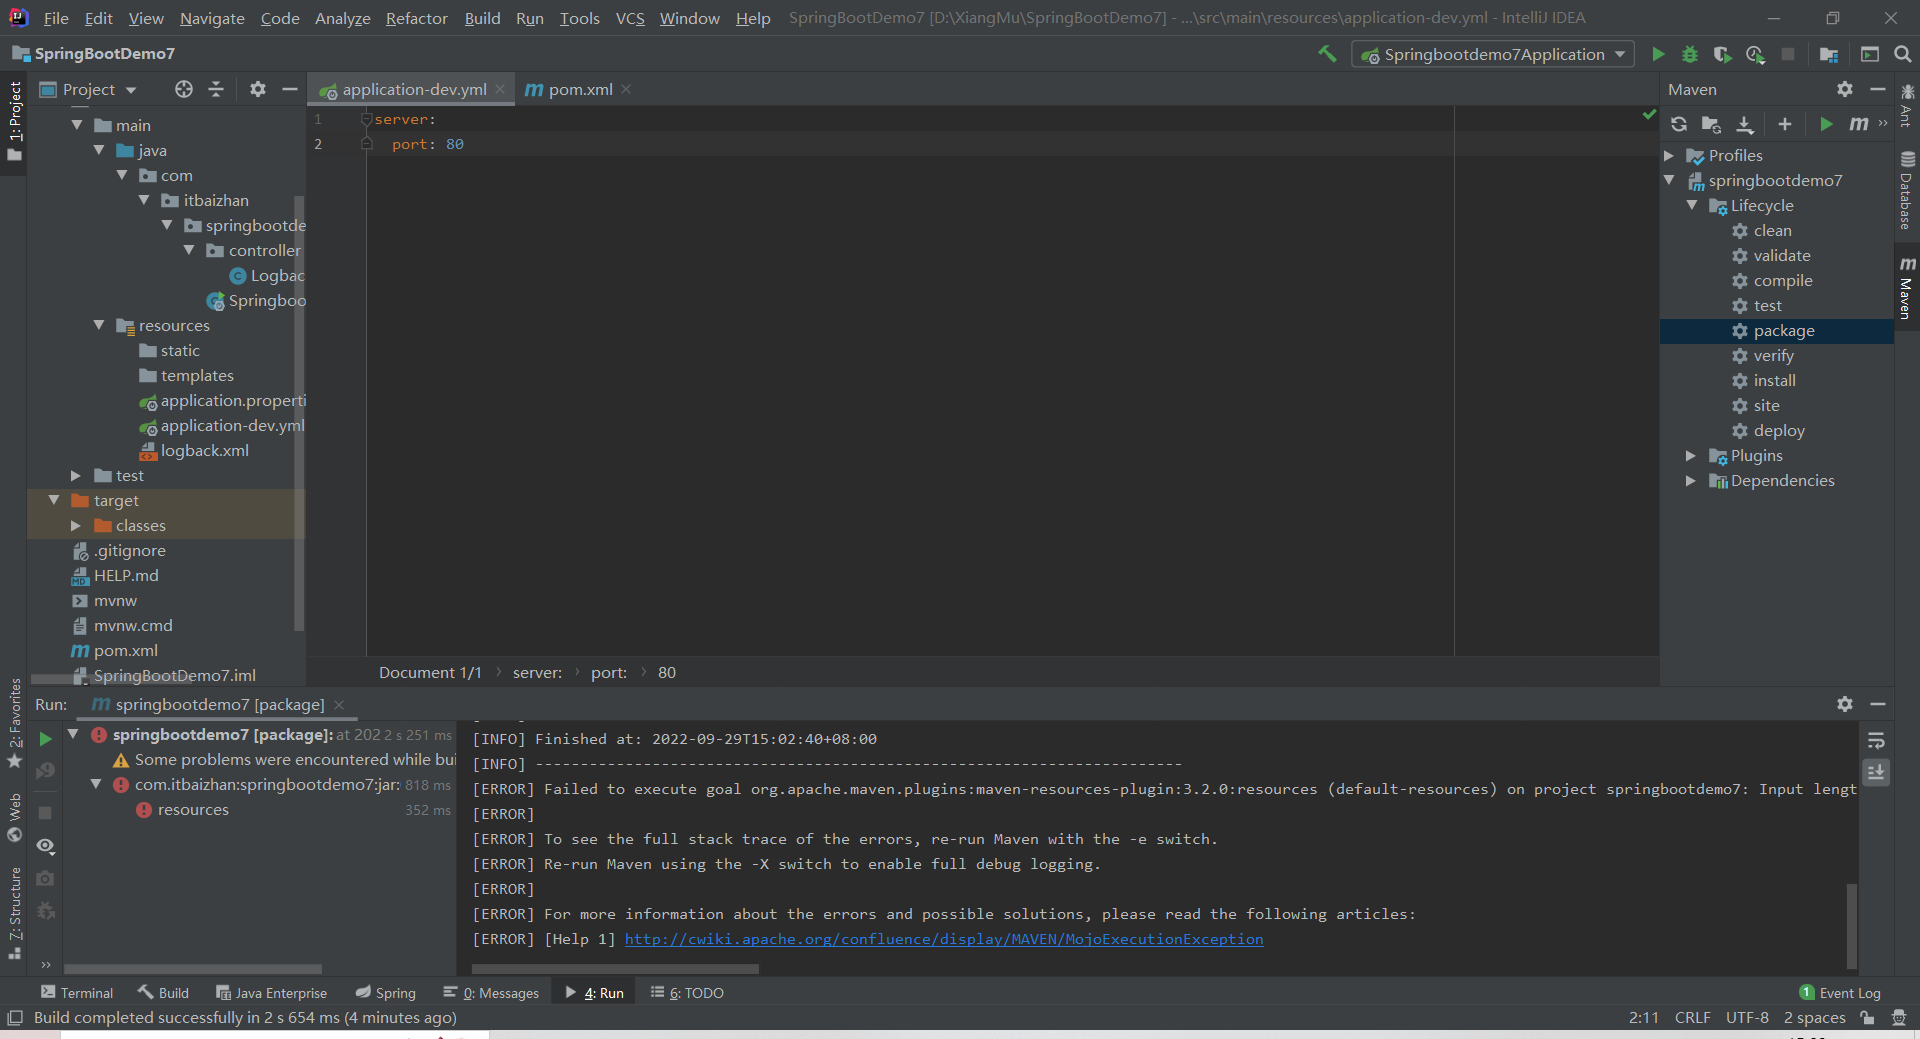
Task: Execute Maven goal 'm' icon
Action: tap(1858, 124)
